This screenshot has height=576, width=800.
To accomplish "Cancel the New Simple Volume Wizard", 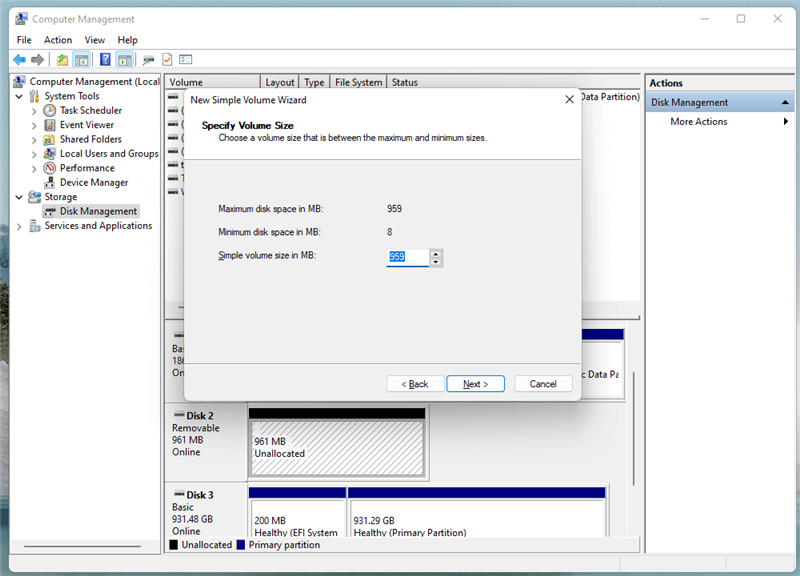I will pyautogui.click(x=543, y=383).
